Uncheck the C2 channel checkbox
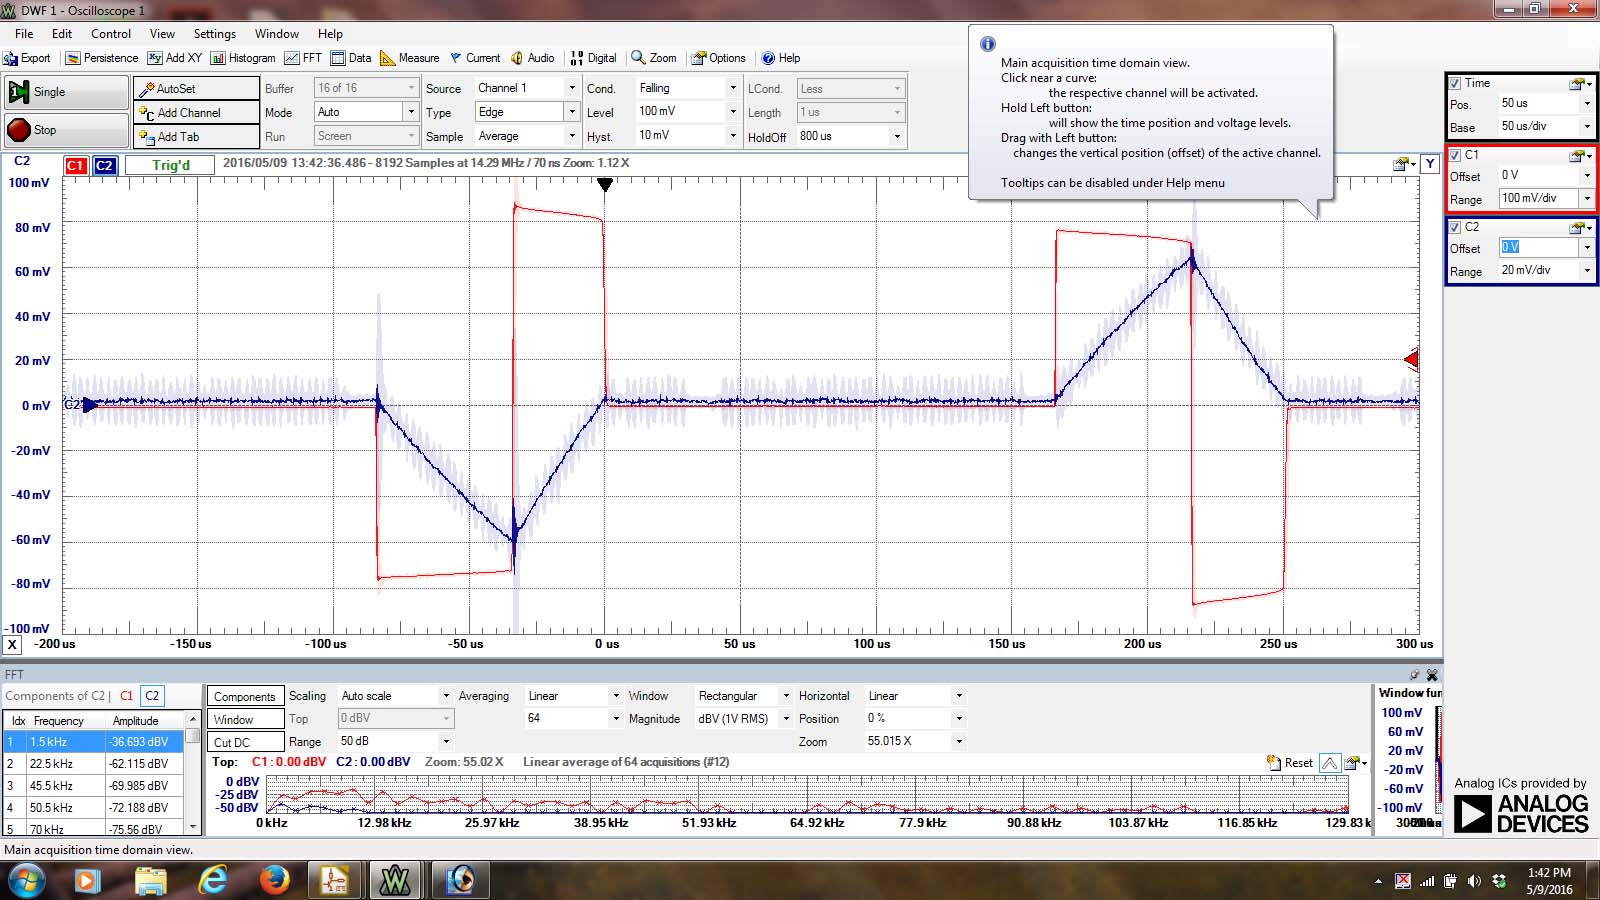 (1455, 227)
